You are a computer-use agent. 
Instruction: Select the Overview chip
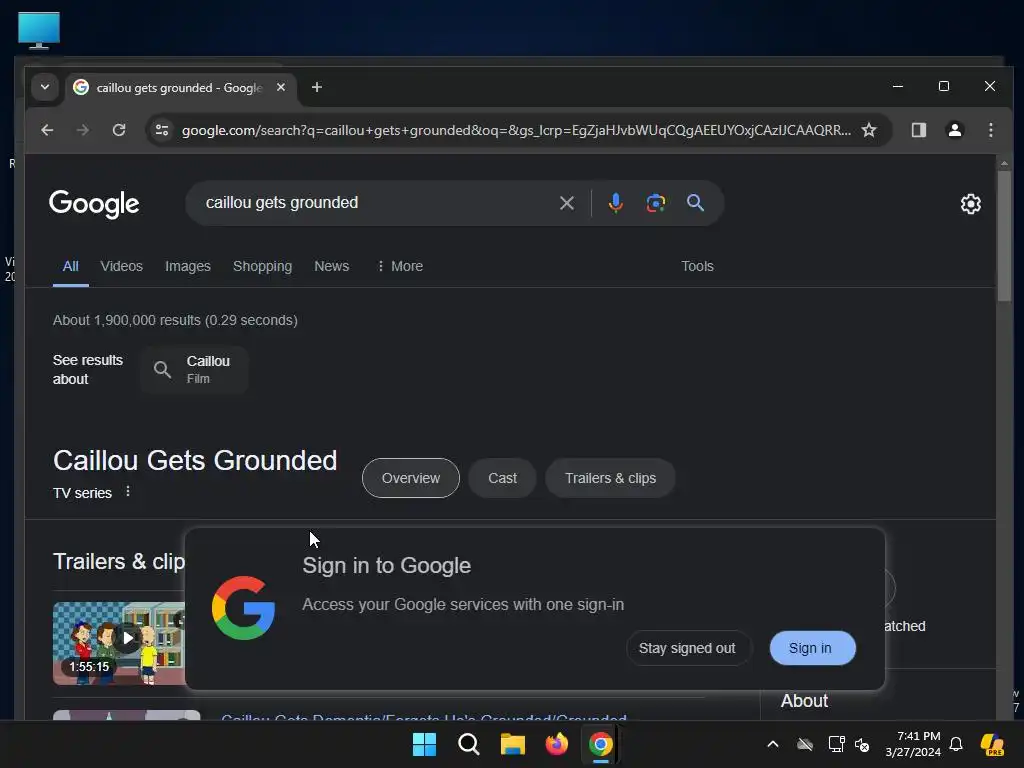pos(411,478)
